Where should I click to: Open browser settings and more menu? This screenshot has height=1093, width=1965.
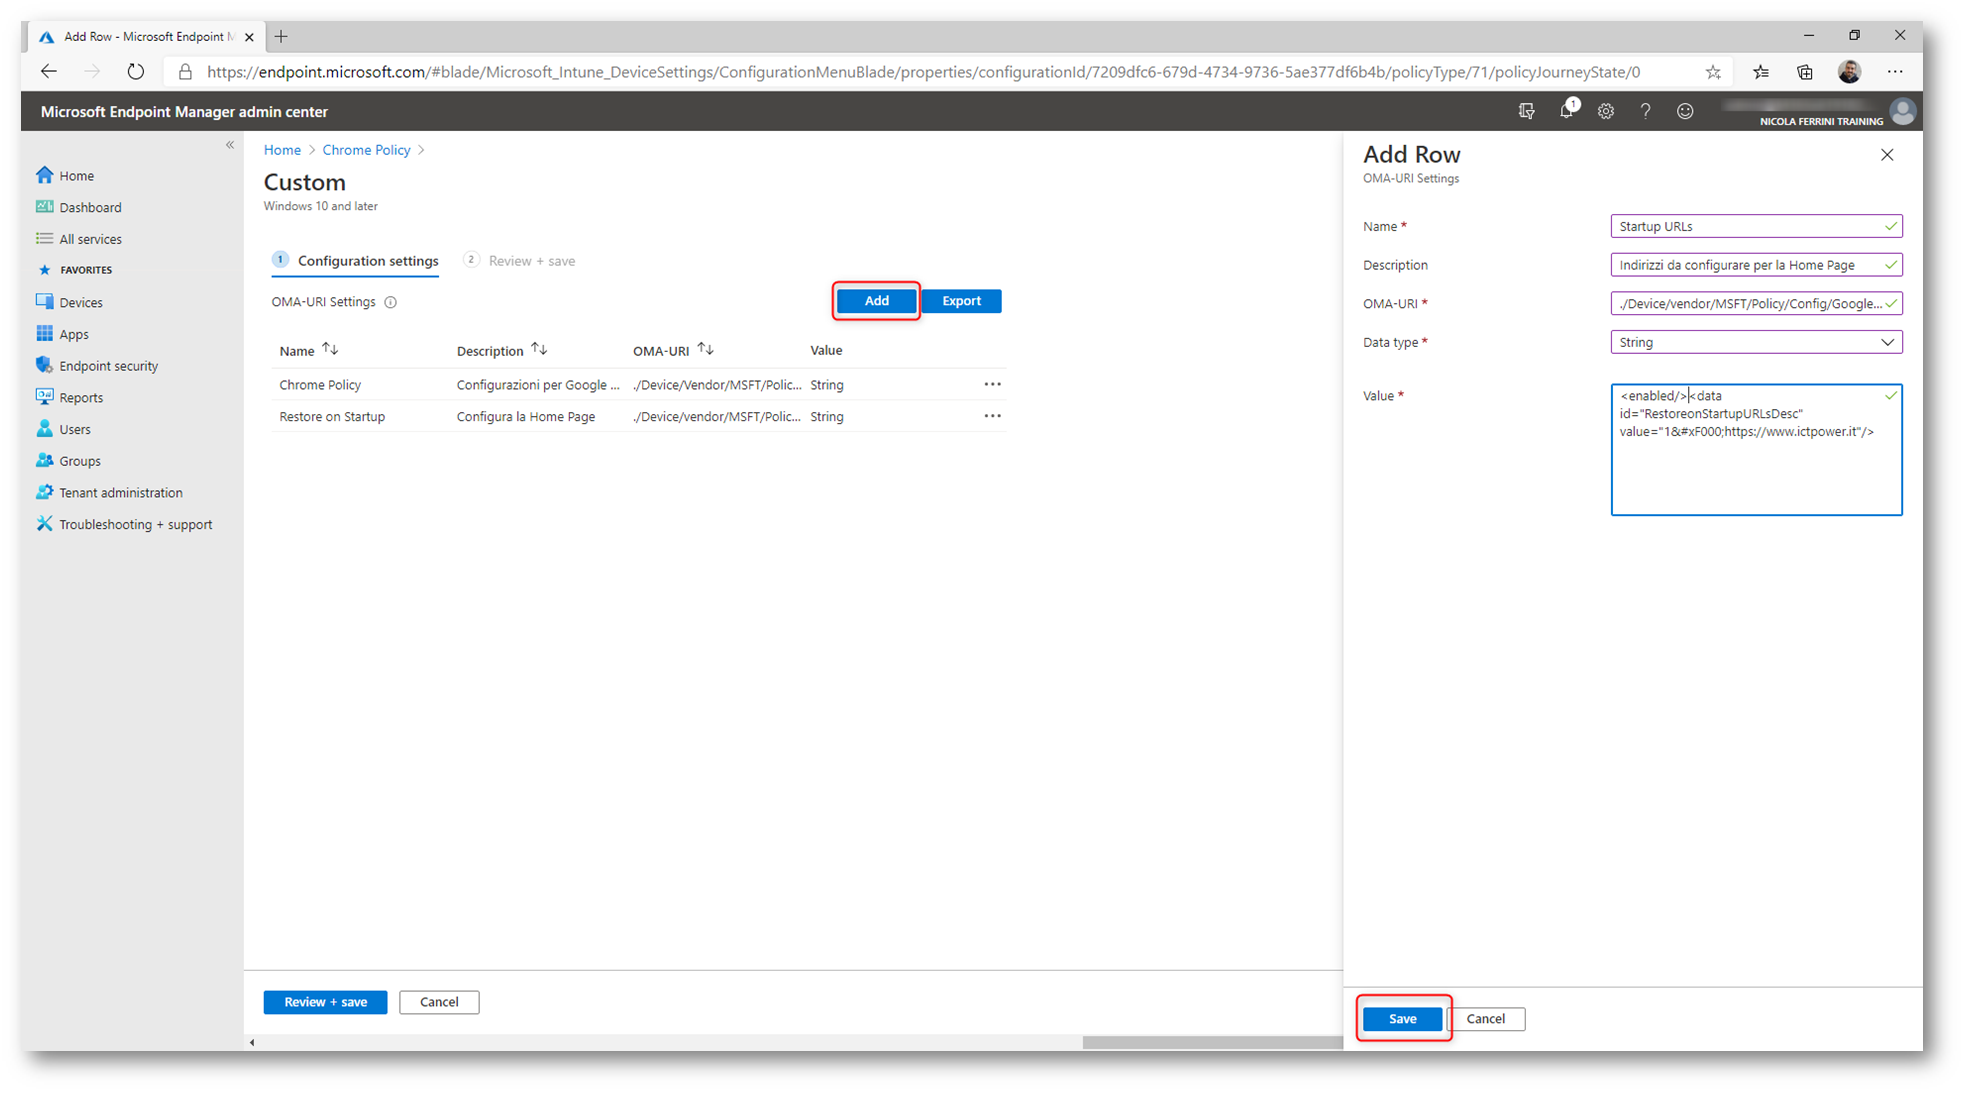click(x=1895, y=72)
